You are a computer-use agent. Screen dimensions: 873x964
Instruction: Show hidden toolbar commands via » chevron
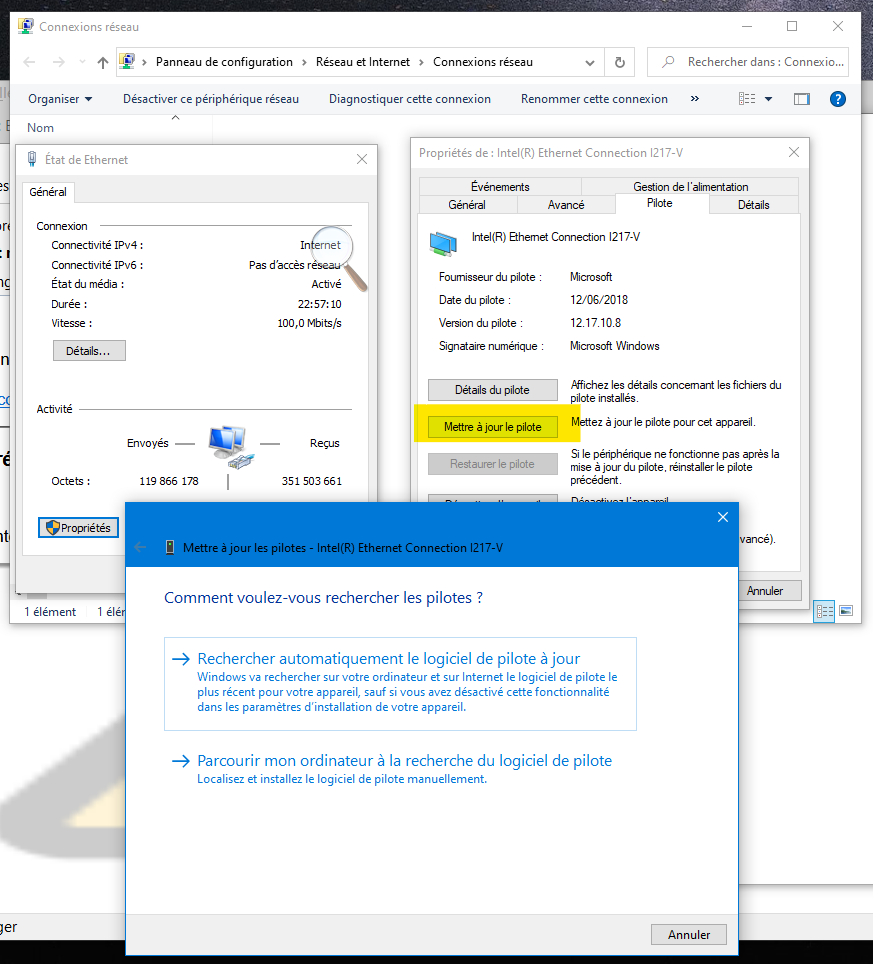695,99
